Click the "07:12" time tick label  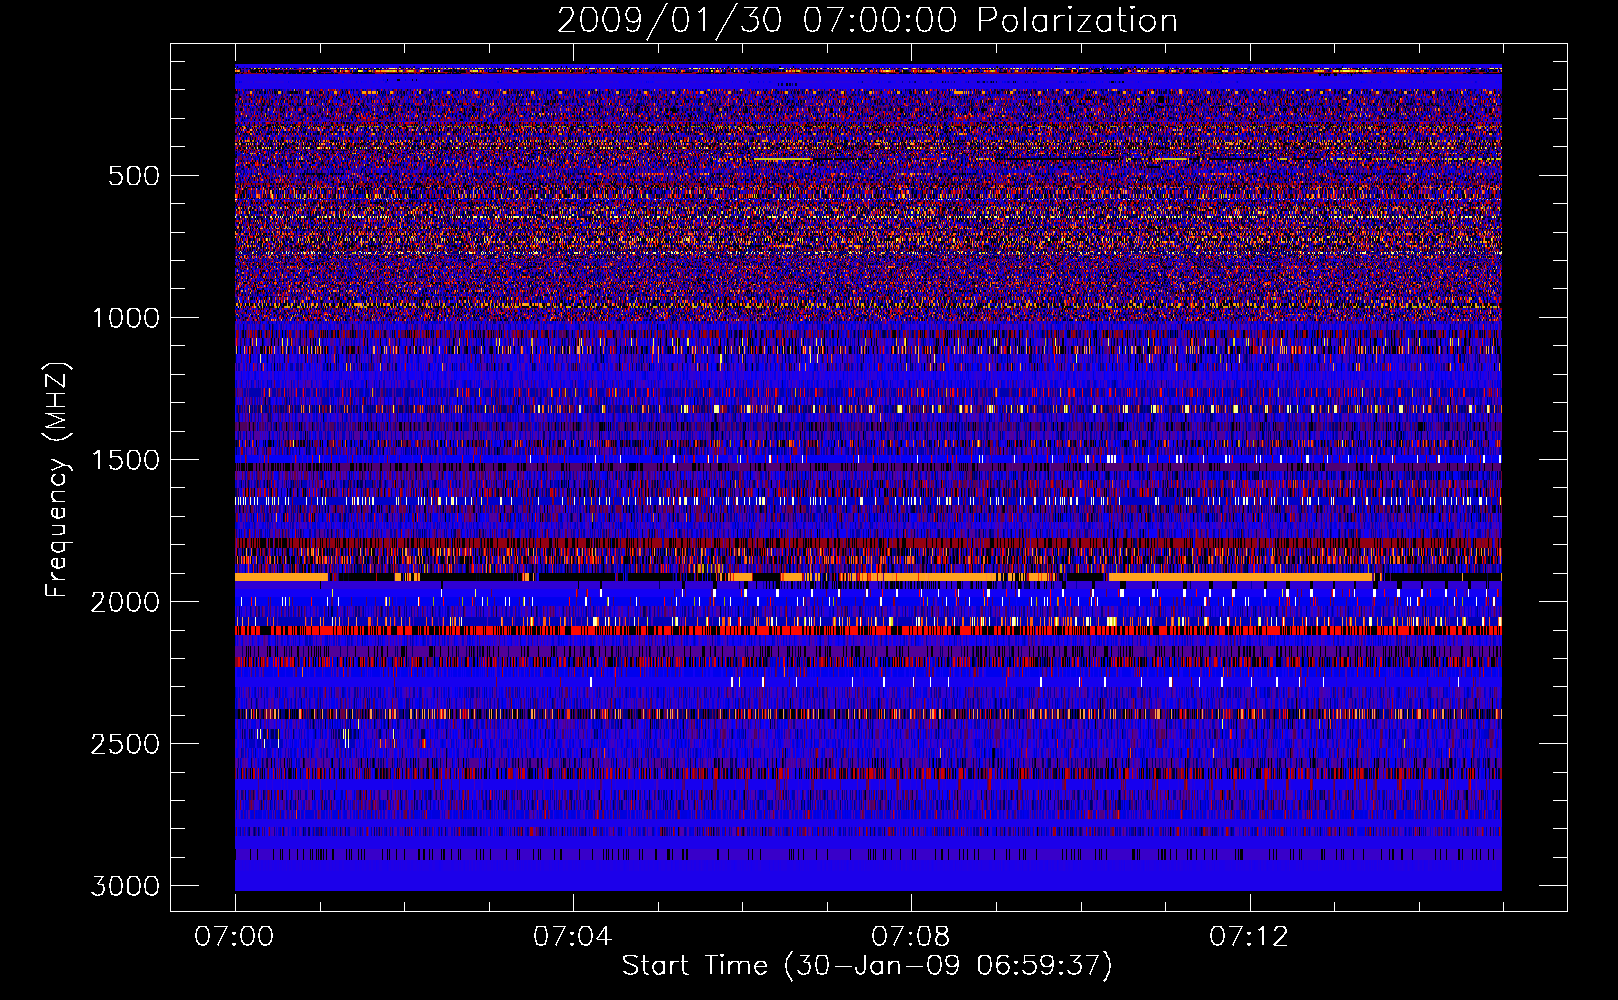tap(1249, 936)
